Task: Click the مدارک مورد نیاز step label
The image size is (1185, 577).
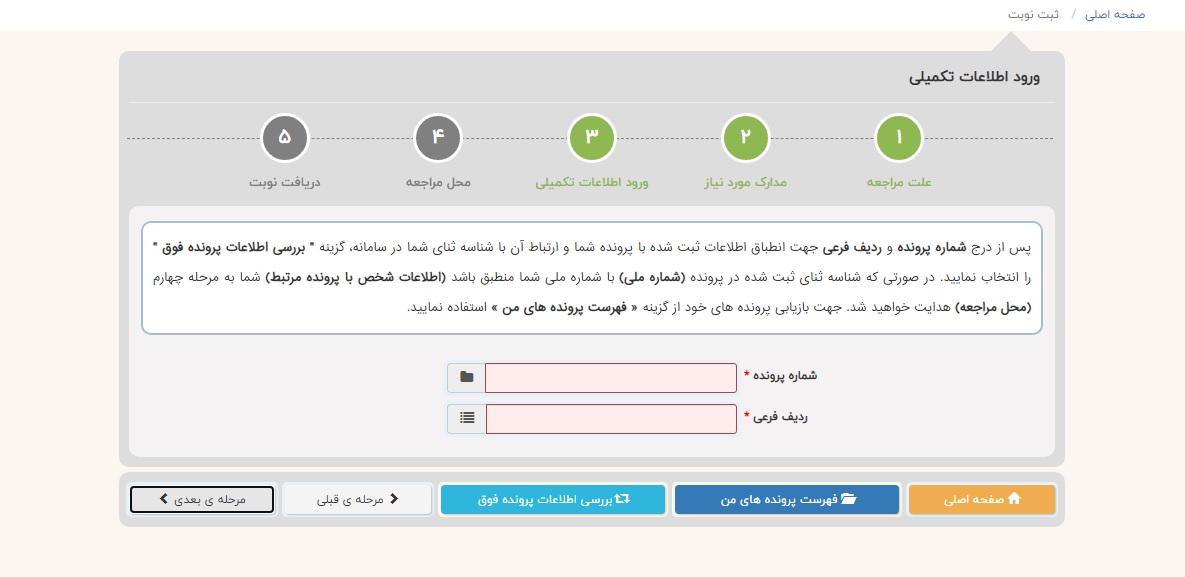Action: pos(745,183)
